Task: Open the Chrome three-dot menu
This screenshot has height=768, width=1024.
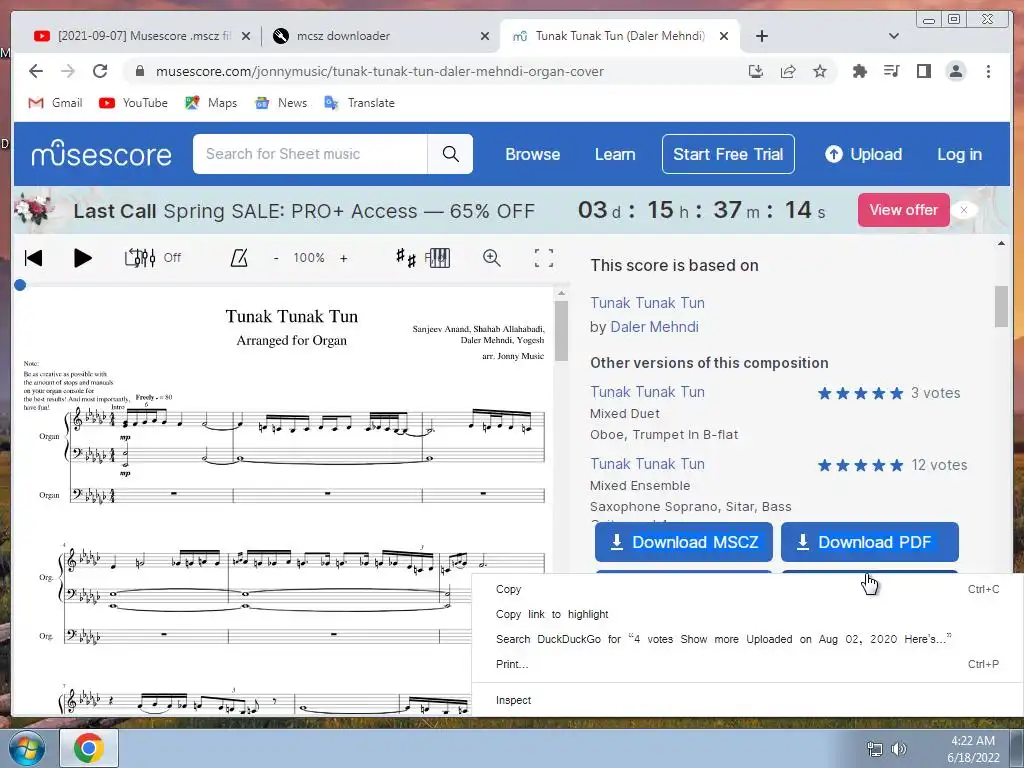Action: pyautogui.click(x=988, y=71)
